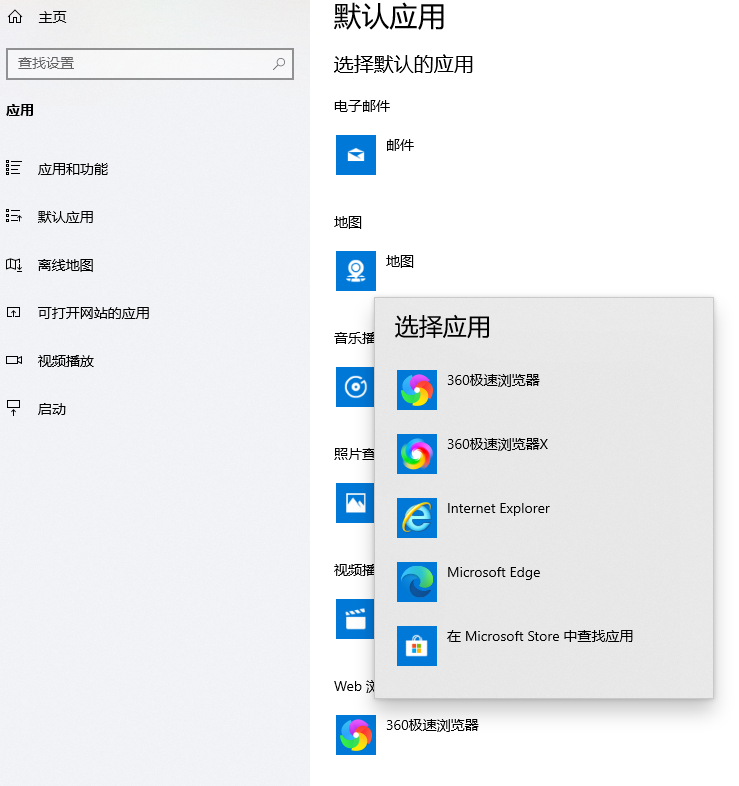Viewport: 739px width, 786px height.
Task: Click the current Web browser 360极速浏览器 icon
Action: [x=356, y=735]
